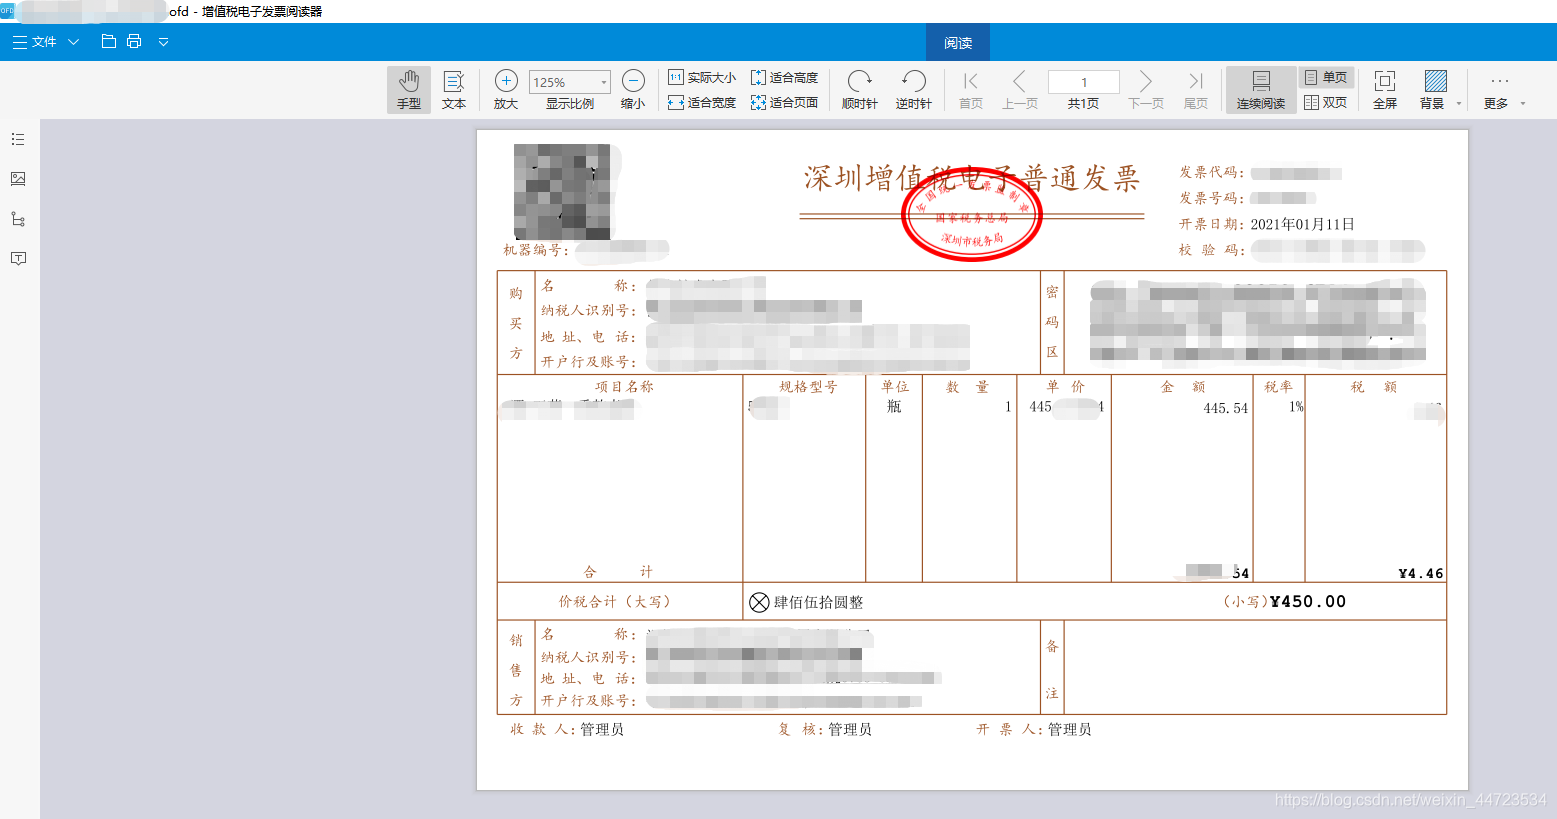This screenshot has width=1557, height=819.
Task: Click the 1% tax rate value
Action: tap(1296, 407)
